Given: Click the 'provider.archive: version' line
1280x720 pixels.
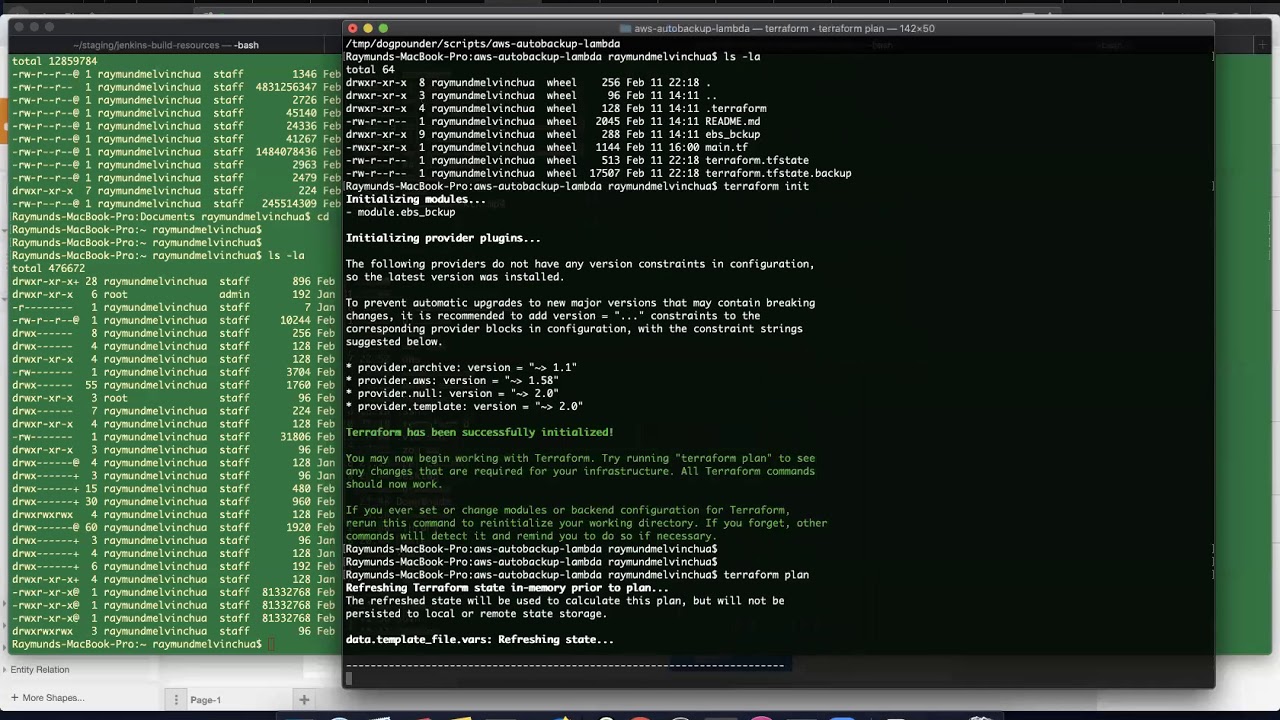Looking at the screenshot, I should (461, 368).
